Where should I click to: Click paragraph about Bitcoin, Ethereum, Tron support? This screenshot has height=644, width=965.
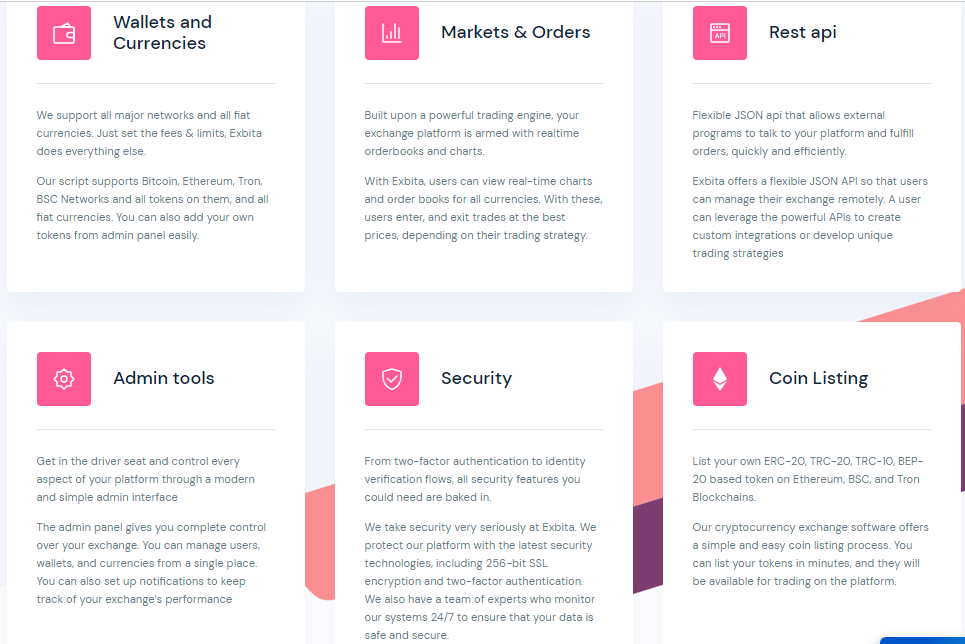[x=153, y=208]
